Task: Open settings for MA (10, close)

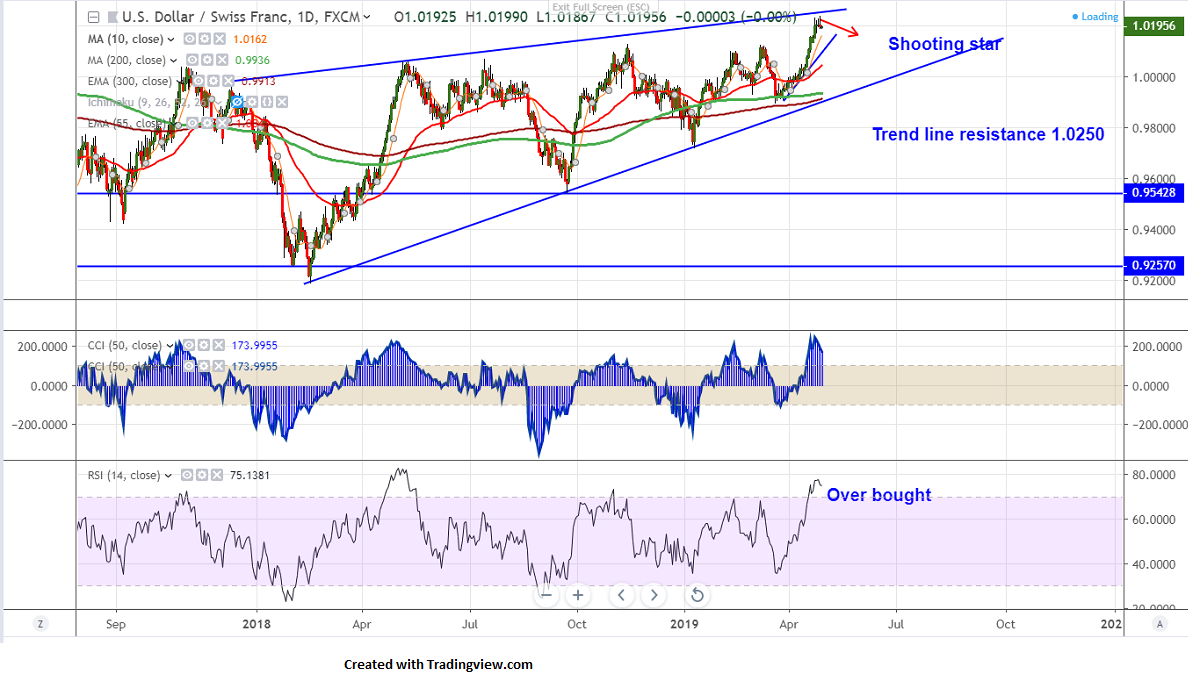Action: coord(204,39)
